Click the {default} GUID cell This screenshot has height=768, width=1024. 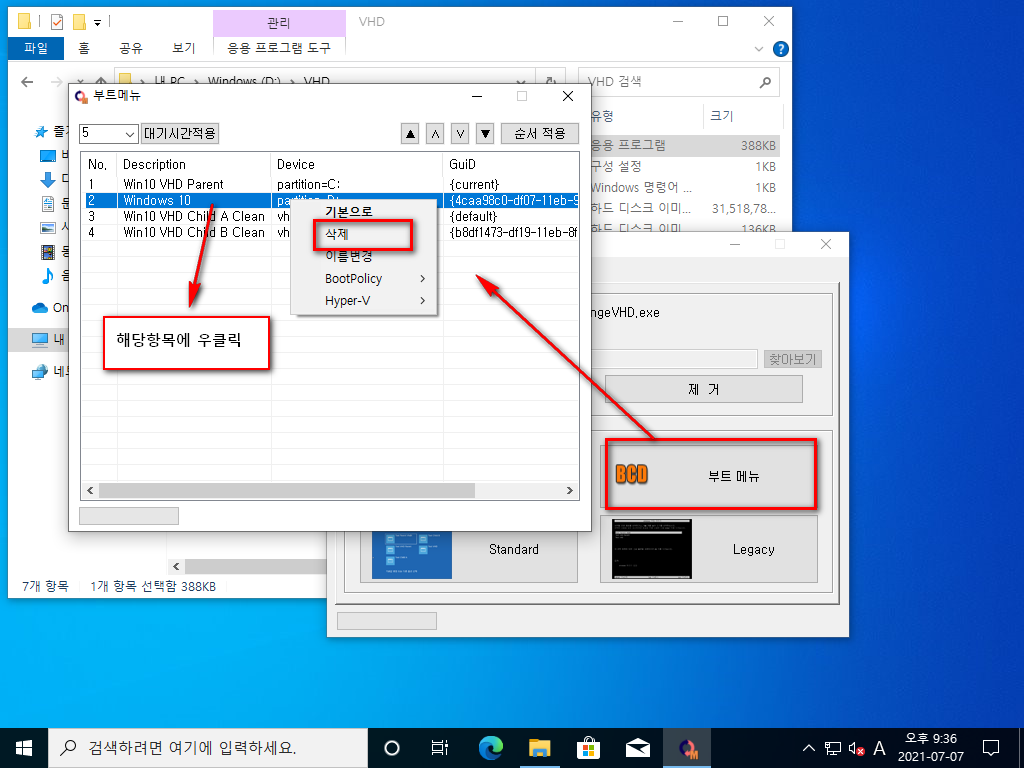(x=473, y=216)
